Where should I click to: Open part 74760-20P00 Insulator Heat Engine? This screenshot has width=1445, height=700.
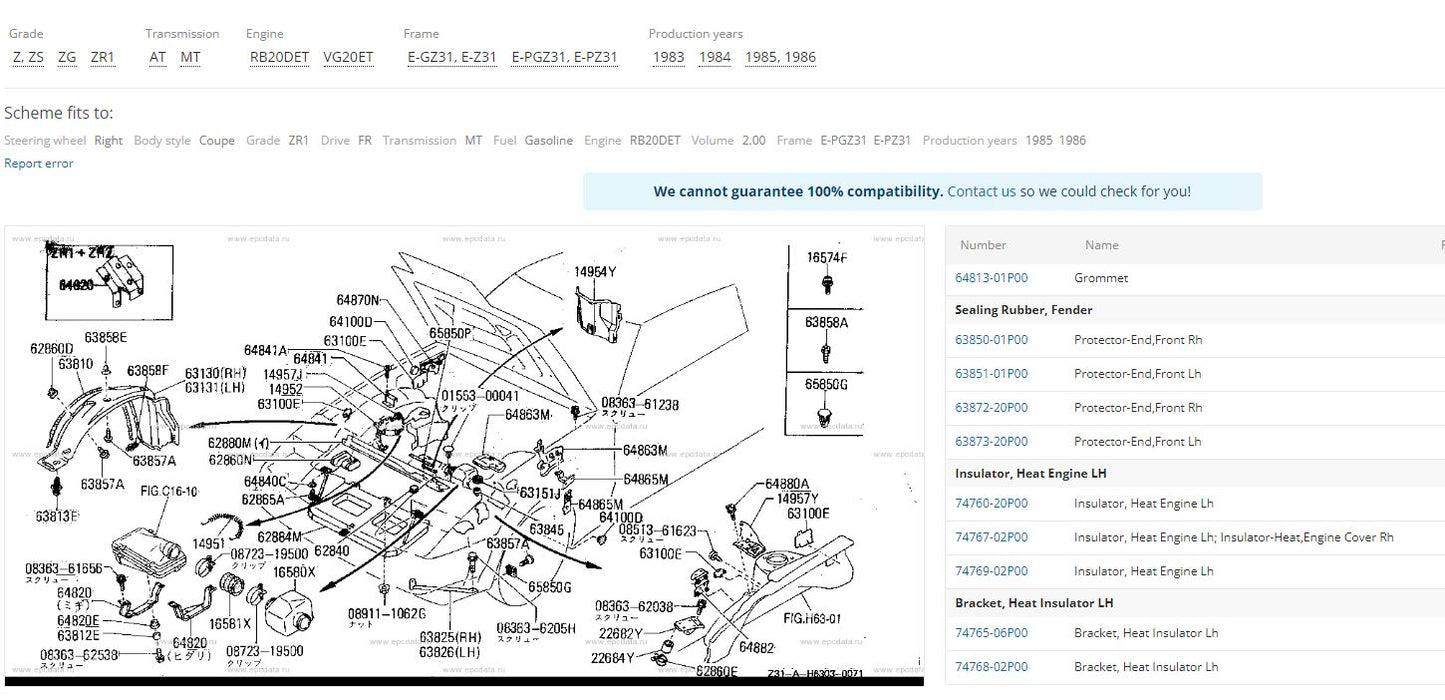pyautogui.click(x=991, y=504)
